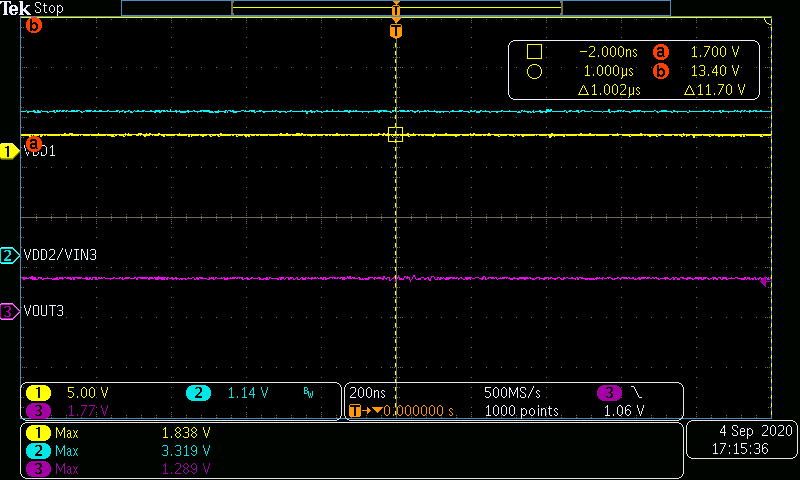Image resolution: width=800 pixels, height=480 pixels.
Task: Select channel 1 ground marker labeled VDD1
Action: (9, 151)
